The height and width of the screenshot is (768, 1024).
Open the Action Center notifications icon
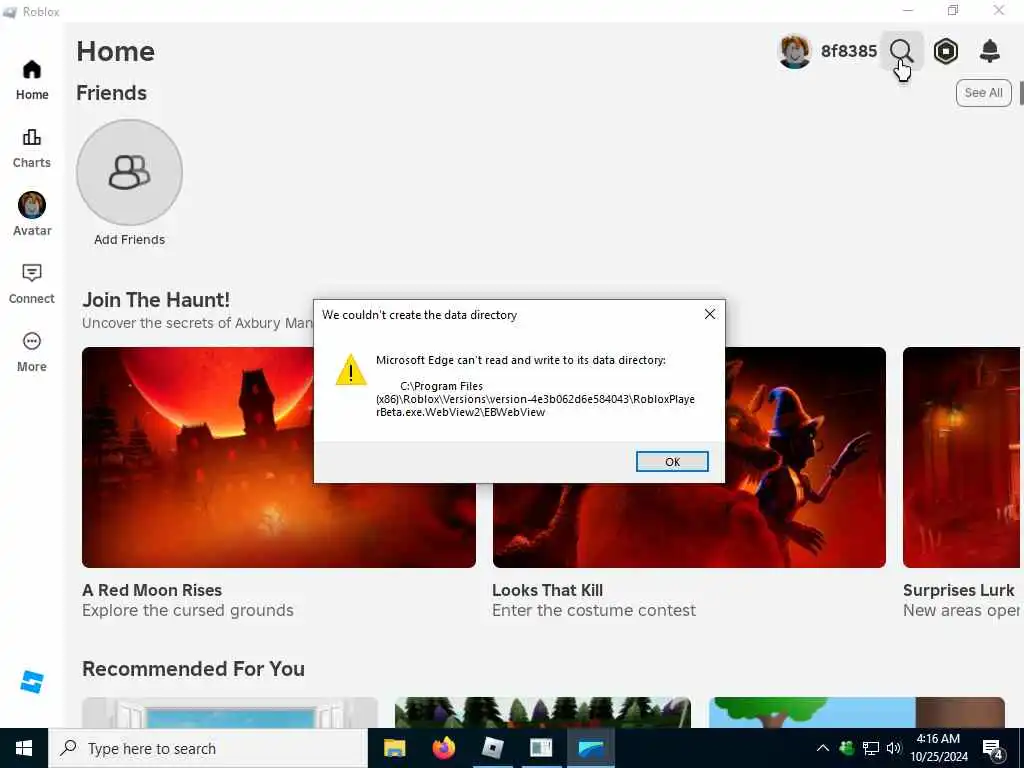[x=993, y=749]
